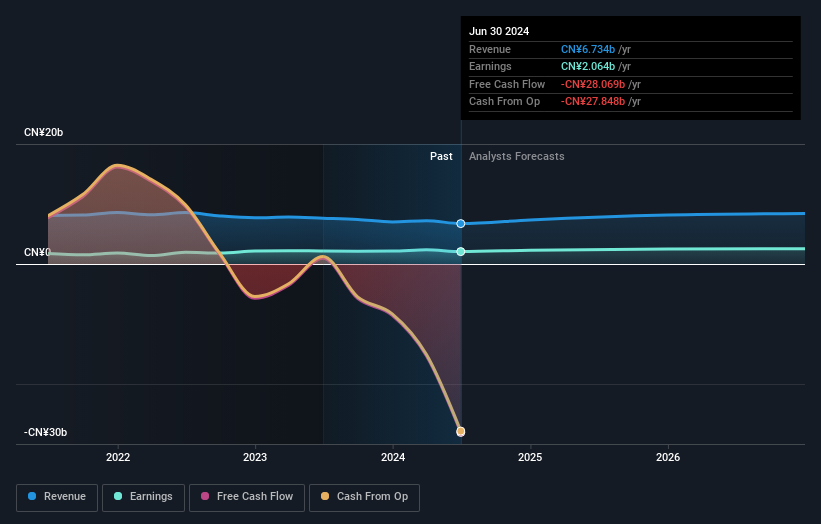
Task: Click the CN¥2.064b earnings value
Action: pyautogui.click(x=588, y=66)
